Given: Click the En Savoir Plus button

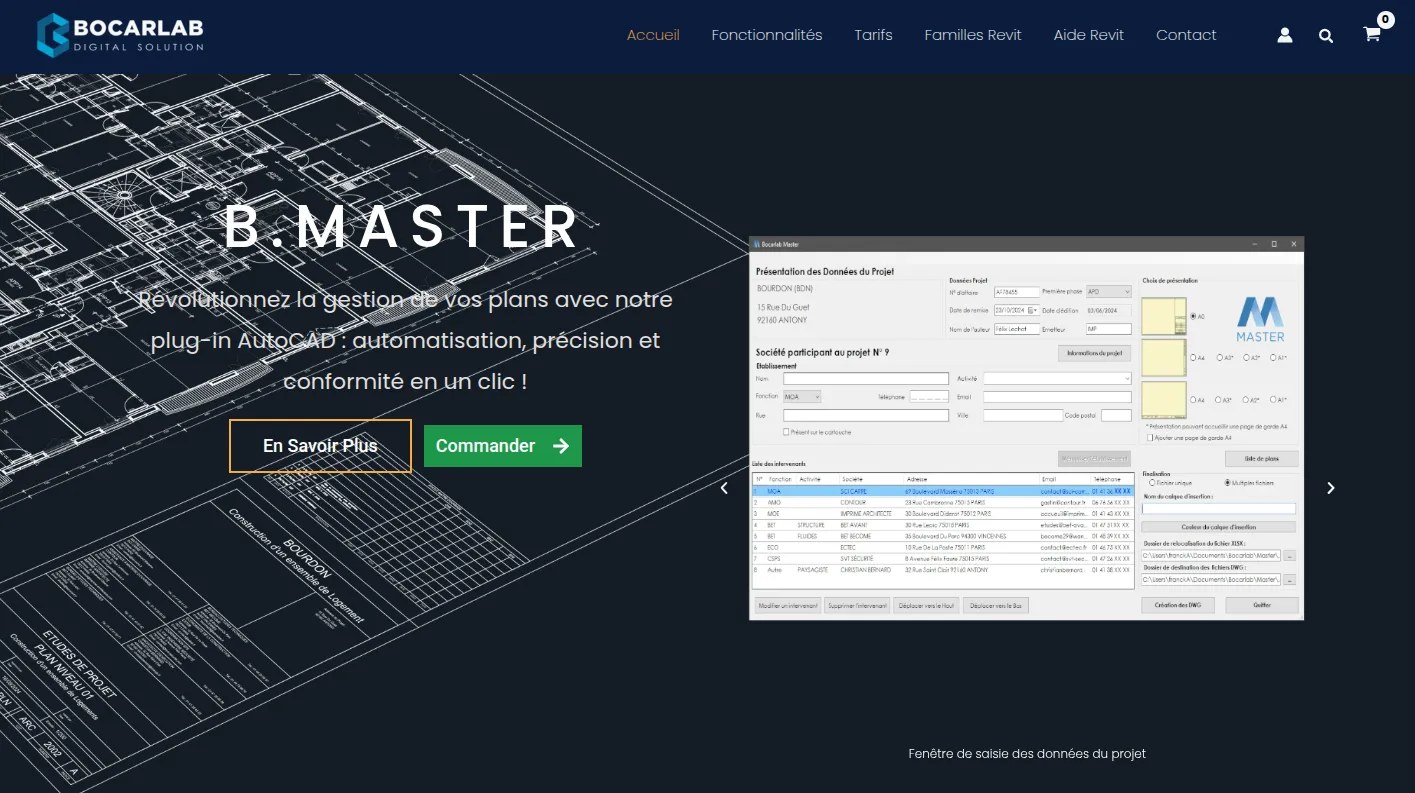Looking at the screenshot, I should 320,446.
